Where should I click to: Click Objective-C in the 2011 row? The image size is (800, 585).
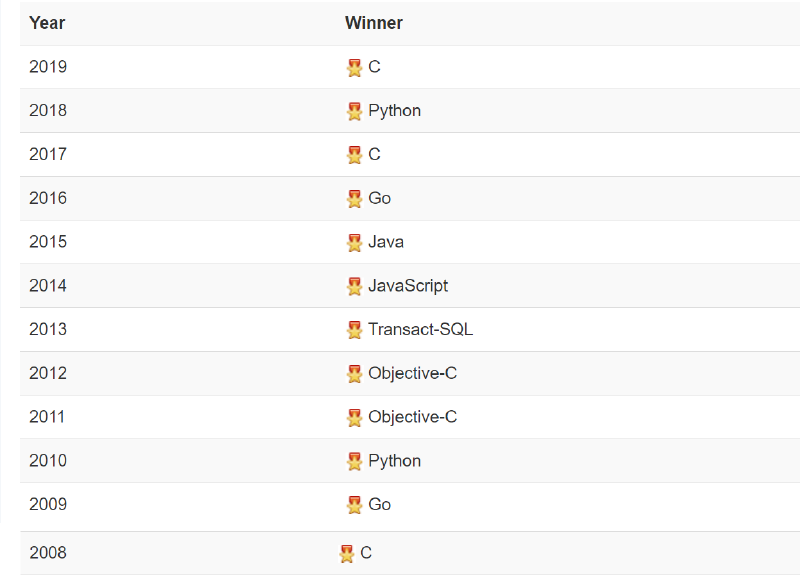click(x=412, y=417)
